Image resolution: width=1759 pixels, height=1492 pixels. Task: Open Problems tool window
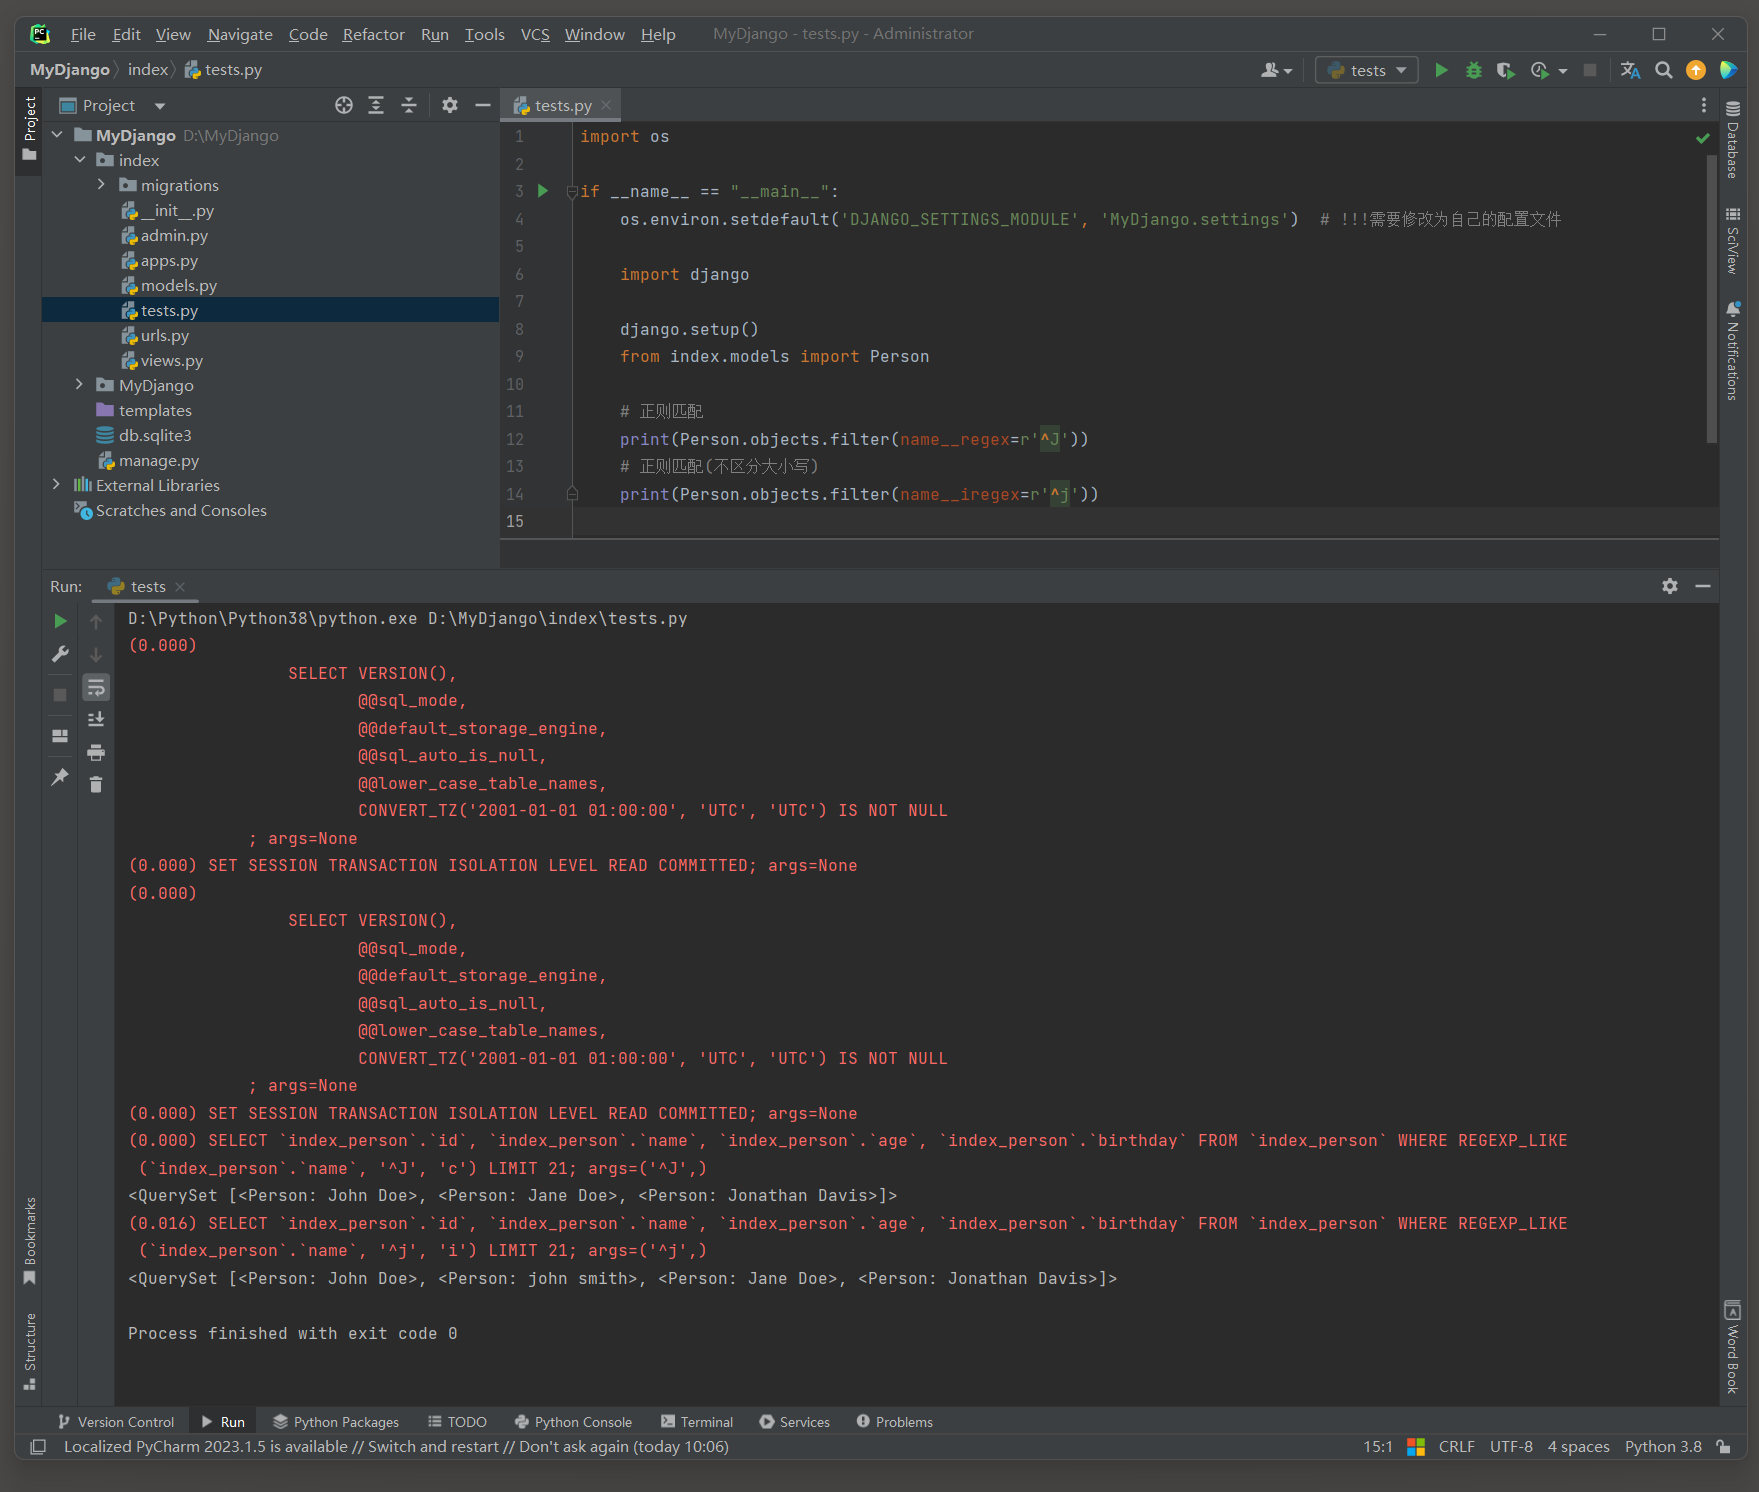click(x=895, y=1422)
